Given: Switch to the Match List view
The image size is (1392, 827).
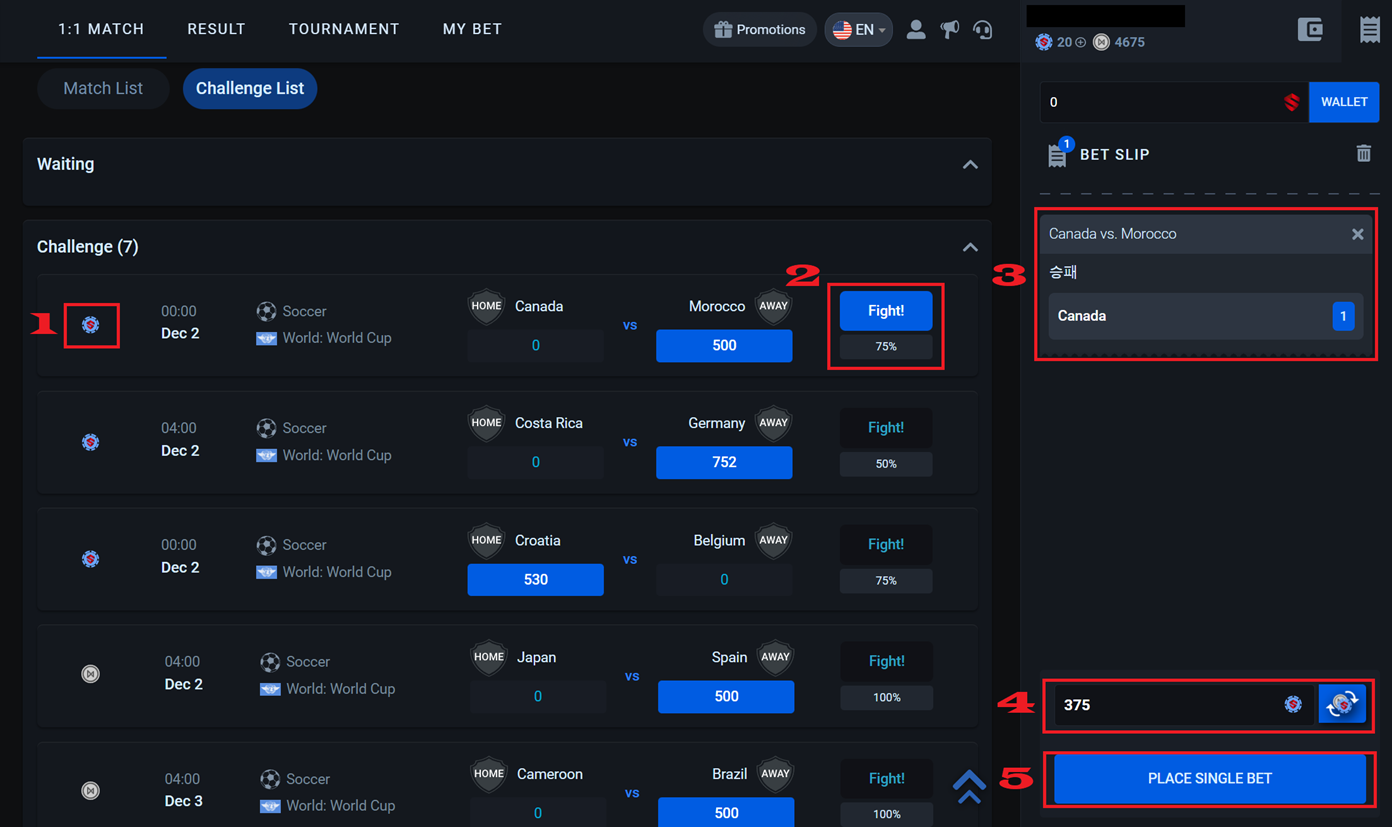Looking at the screenshot, I should 103,88.
